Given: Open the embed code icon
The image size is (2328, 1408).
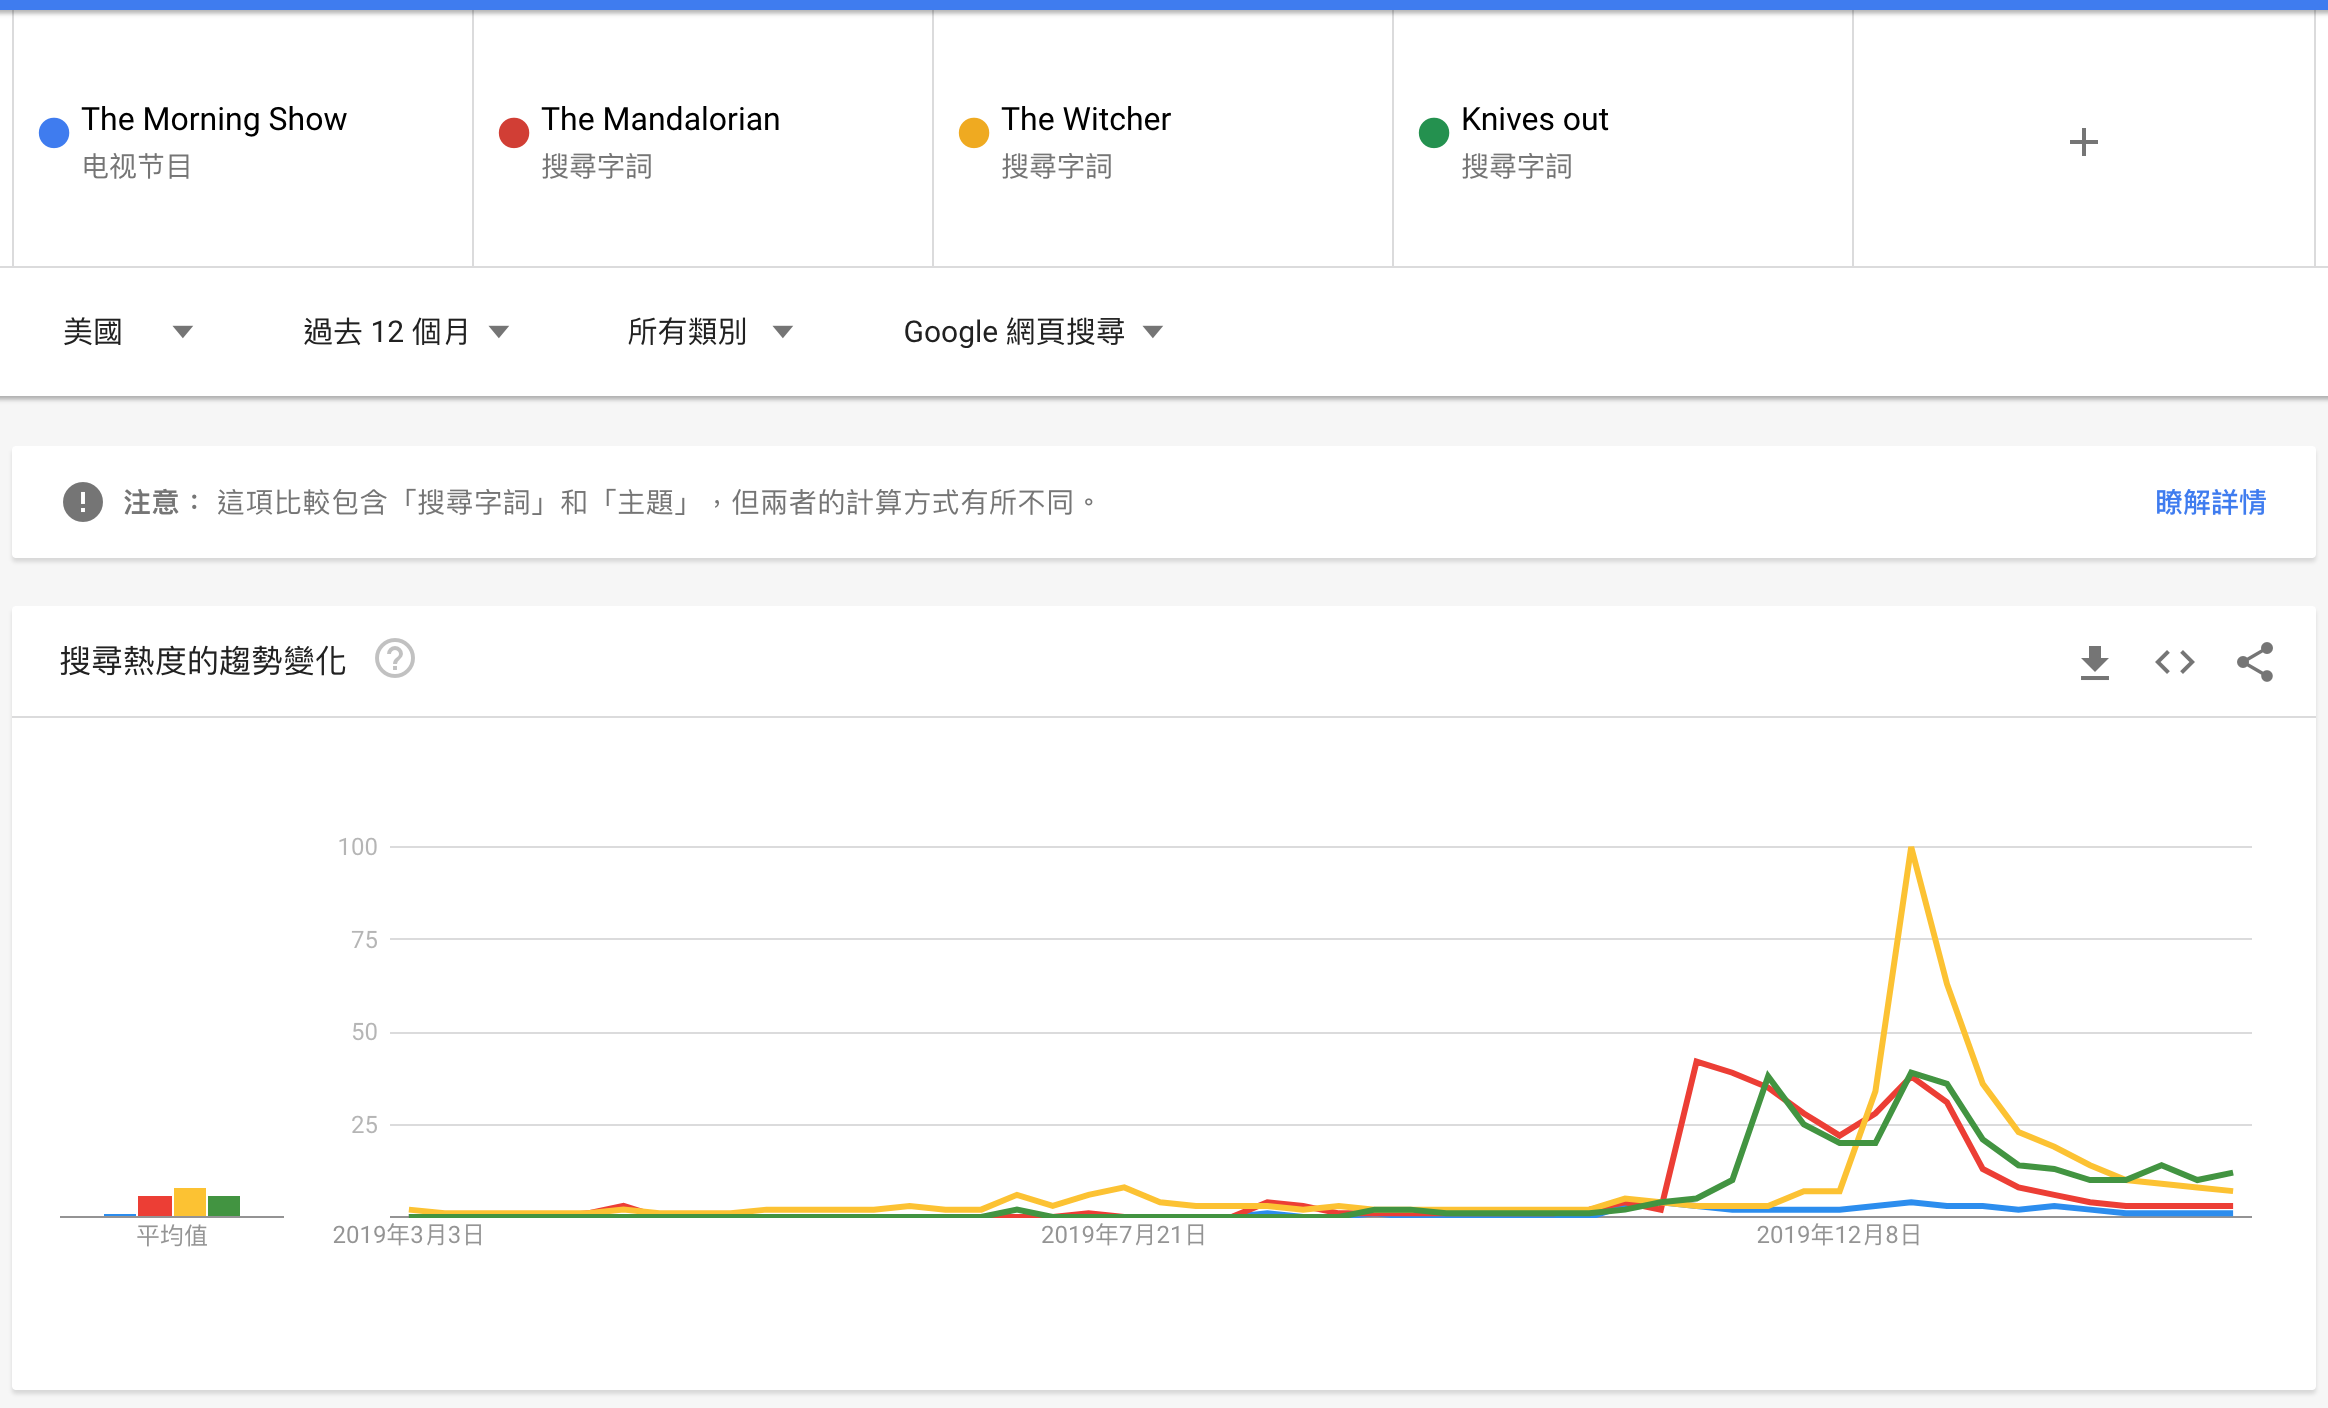Looking at the screenshot, I should tap(2174, 662).
